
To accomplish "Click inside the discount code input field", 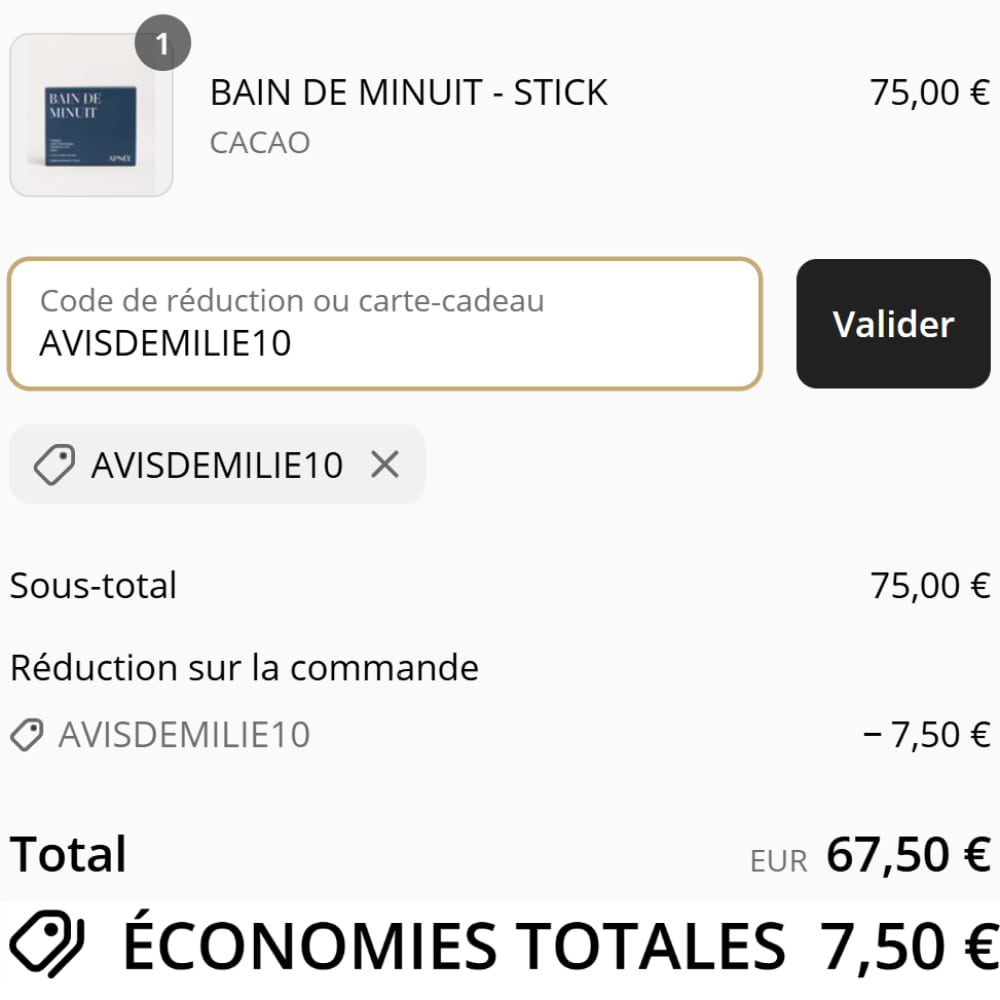I will coord(385,323).
